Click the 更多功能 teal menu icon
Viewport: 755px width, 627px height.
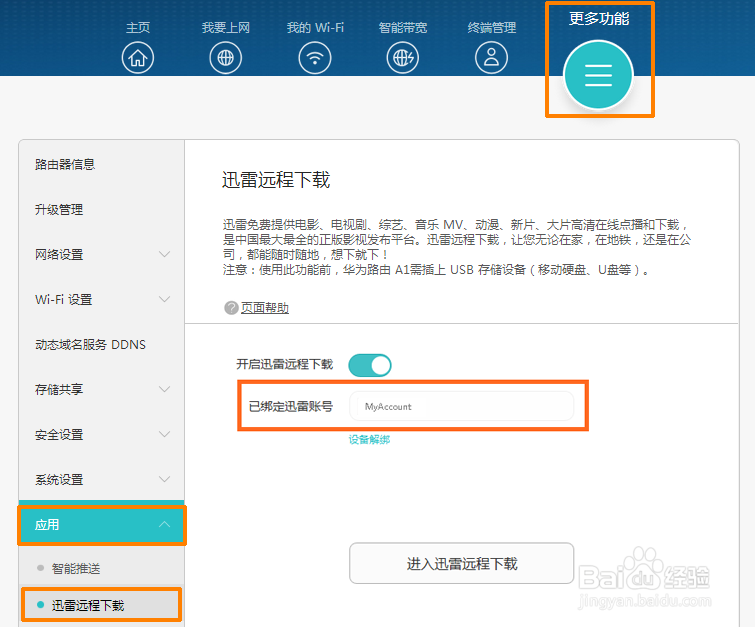pyautogui.click(x=599, y=75)
